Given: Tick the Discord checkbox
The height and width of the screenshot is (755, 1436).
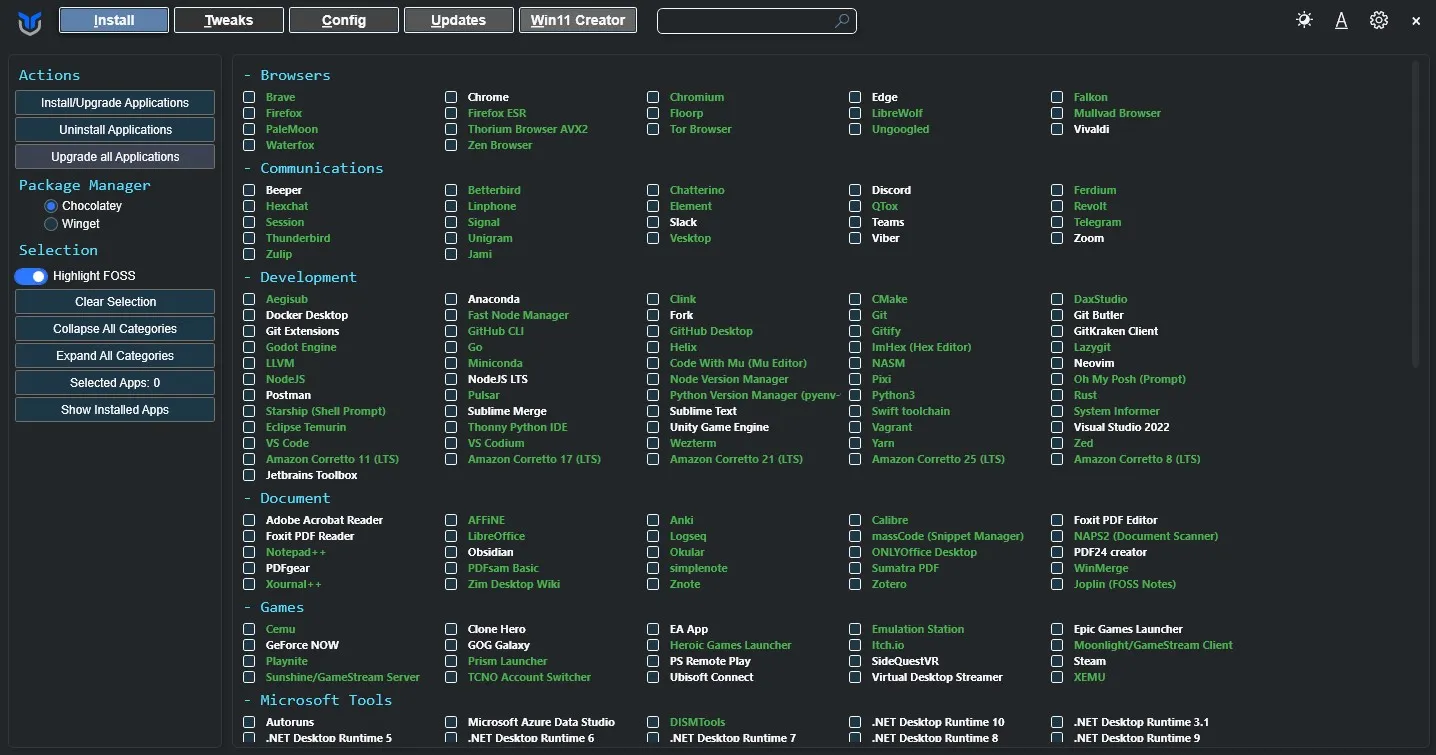Looking at the screenshot, I should tap(855, 190).
